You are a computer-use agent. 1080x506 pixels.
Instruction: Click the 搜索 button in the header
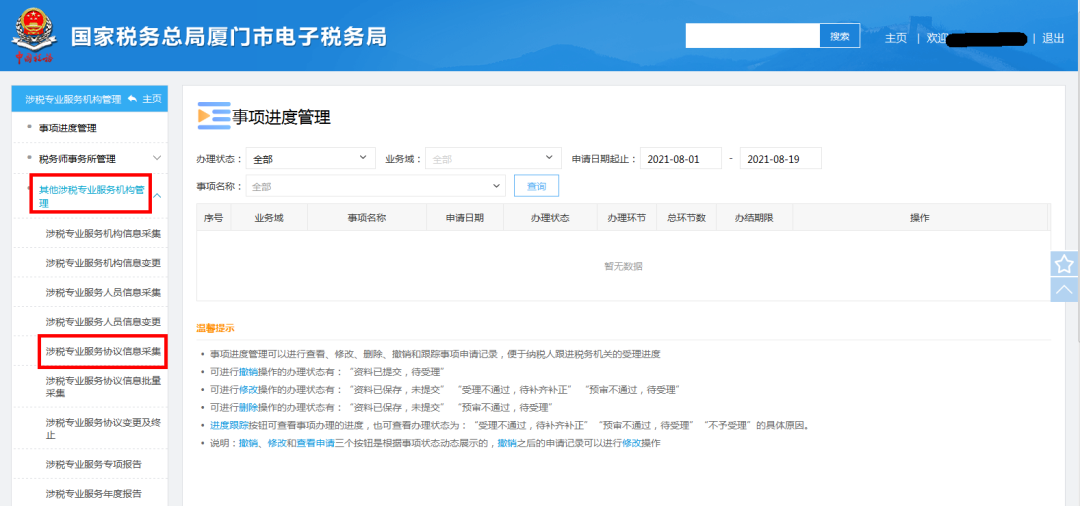(x=840, y=36)
